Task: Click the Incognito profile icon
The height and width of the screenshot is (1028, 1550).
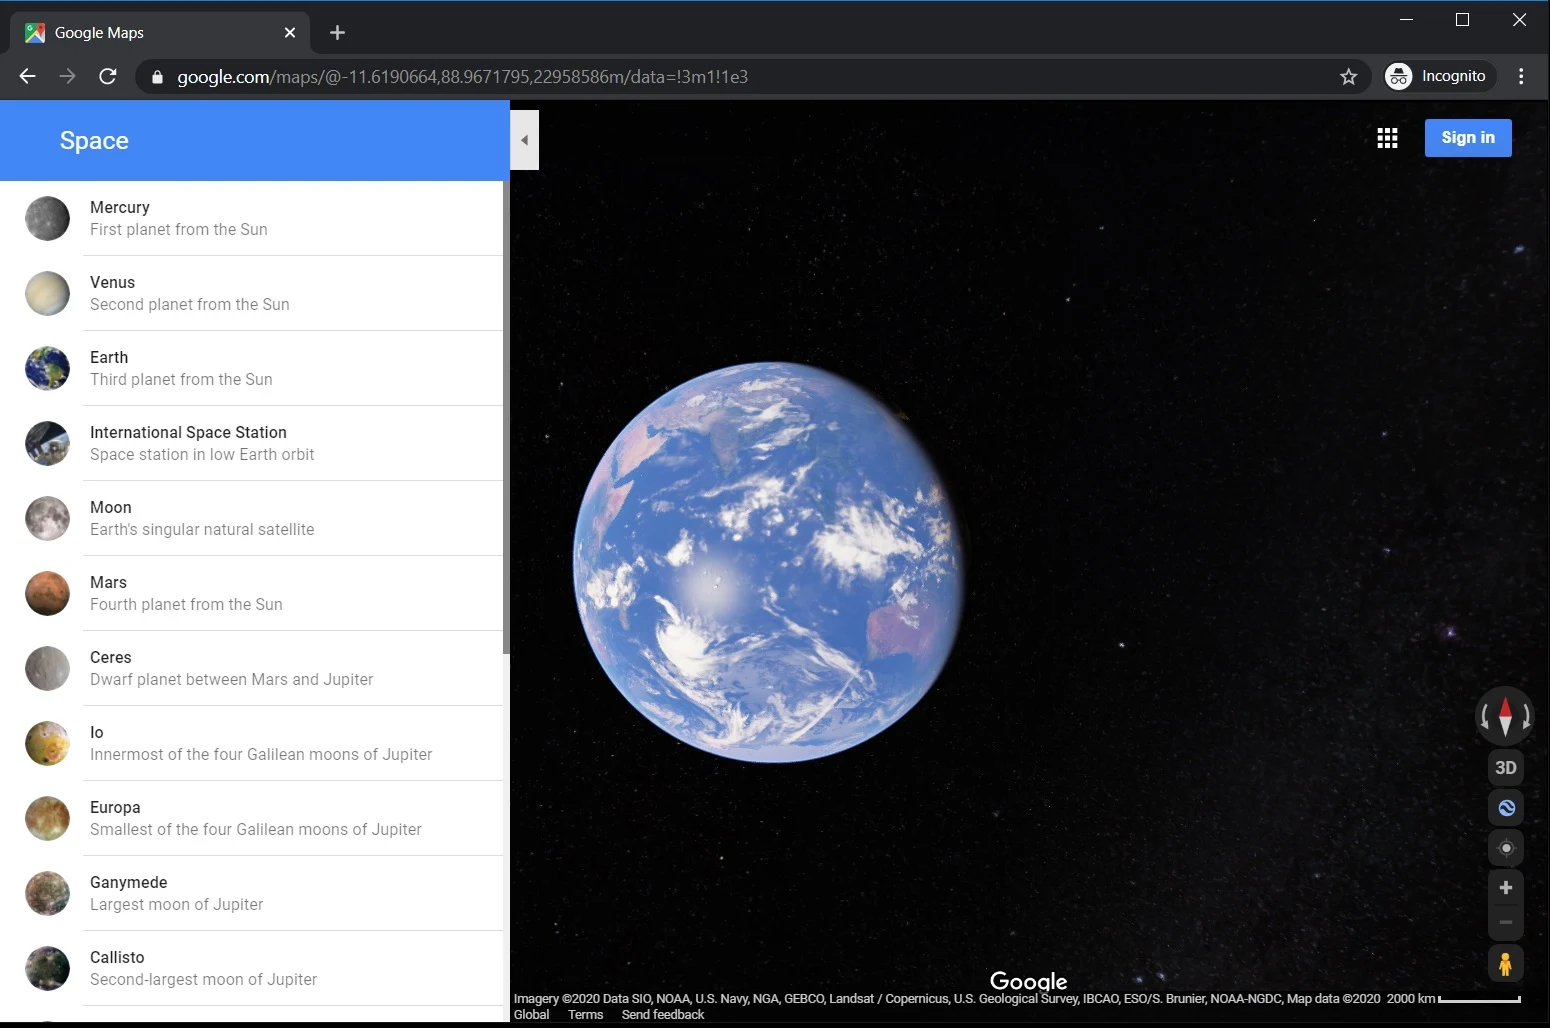Action: tap(1398, 76)
